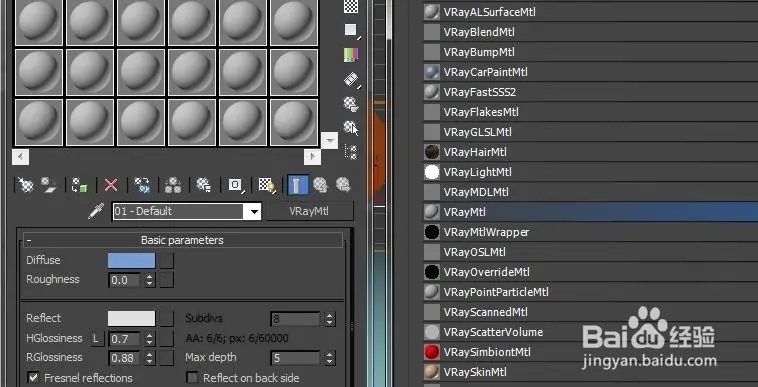Click the Reflect map slot button
Image resolution: width=758 pixels, height=387 pixels.
coord(167,318)
